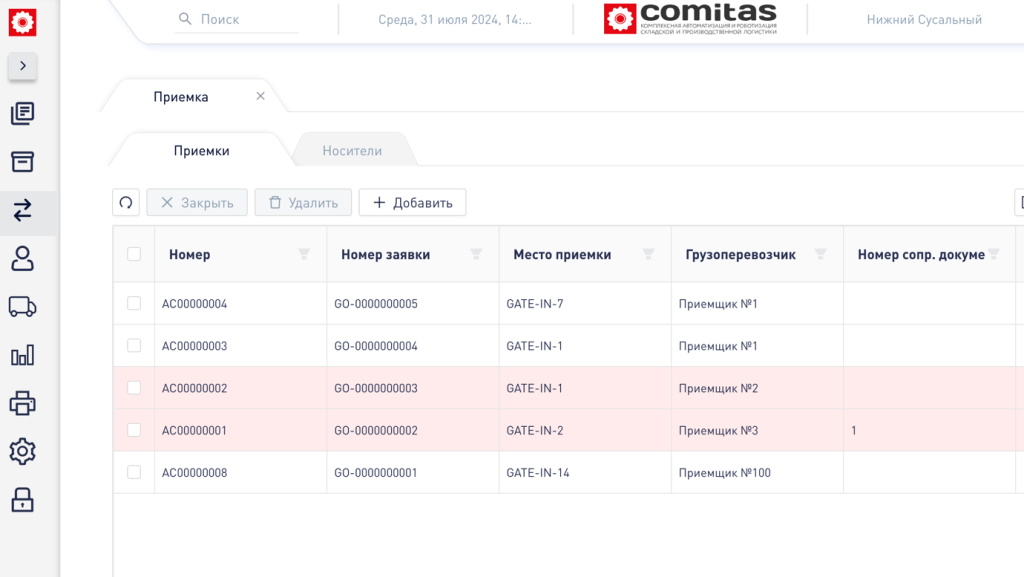The image size is (1024, 577).
Task: Switch to the Носители tab
Action: click(352, 151)
